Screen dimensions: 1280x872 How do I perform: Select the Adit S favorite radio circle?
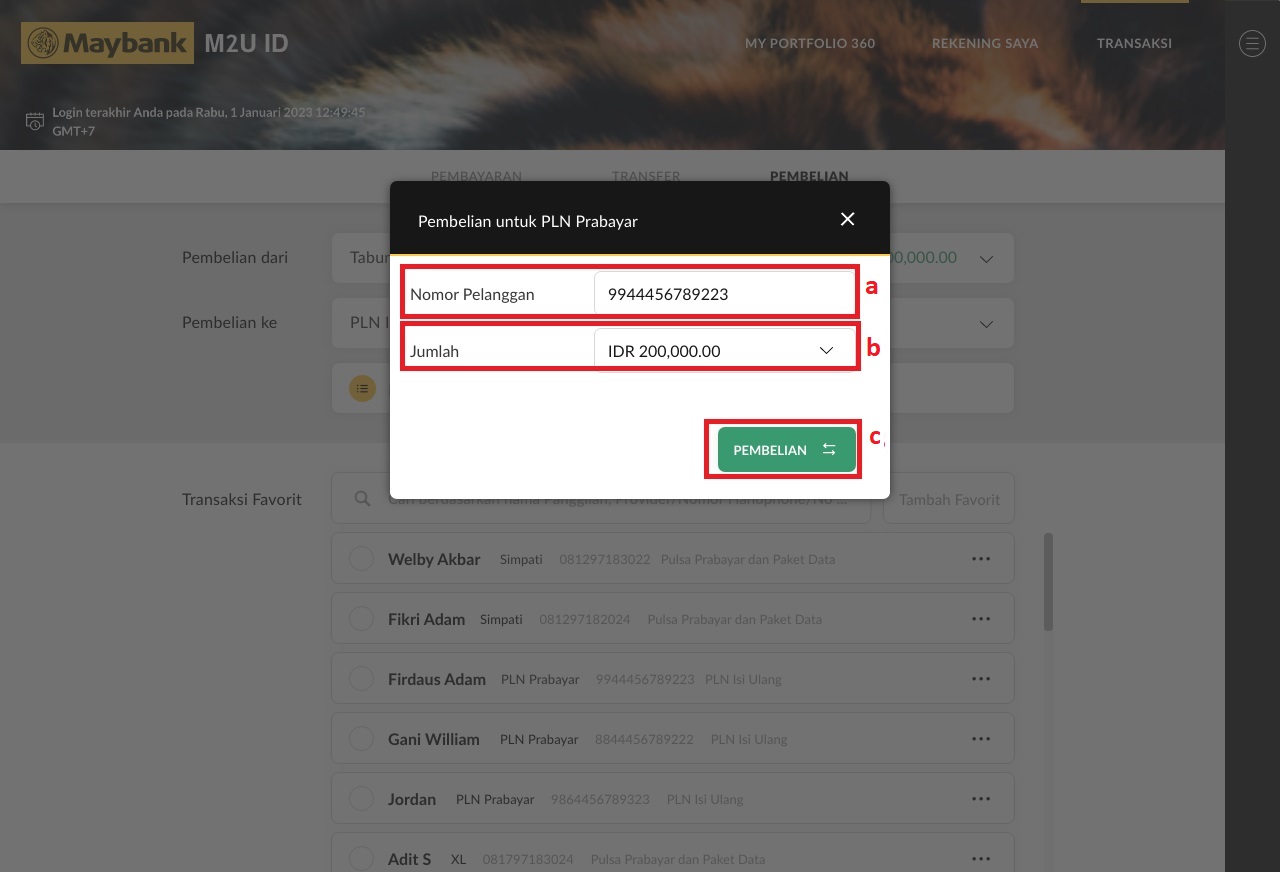coord(361,858)
